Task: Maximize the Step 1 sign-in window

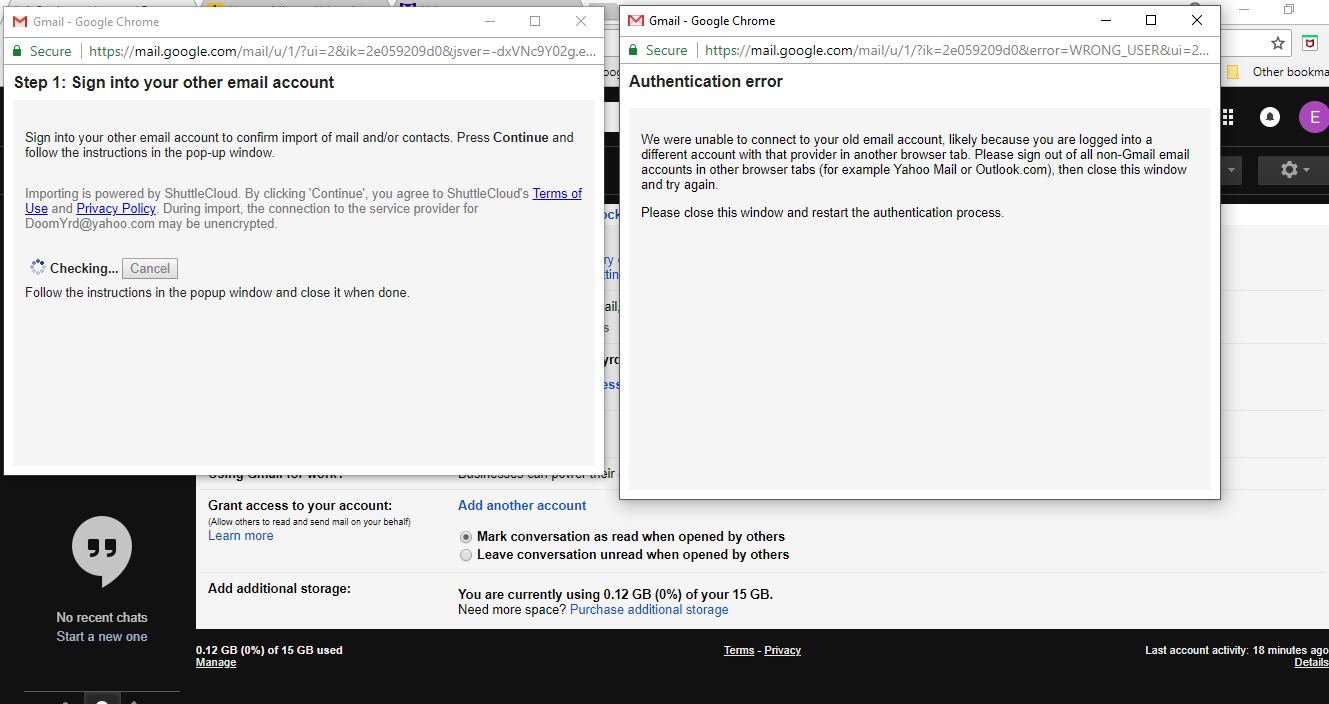Action: [535, 21]
